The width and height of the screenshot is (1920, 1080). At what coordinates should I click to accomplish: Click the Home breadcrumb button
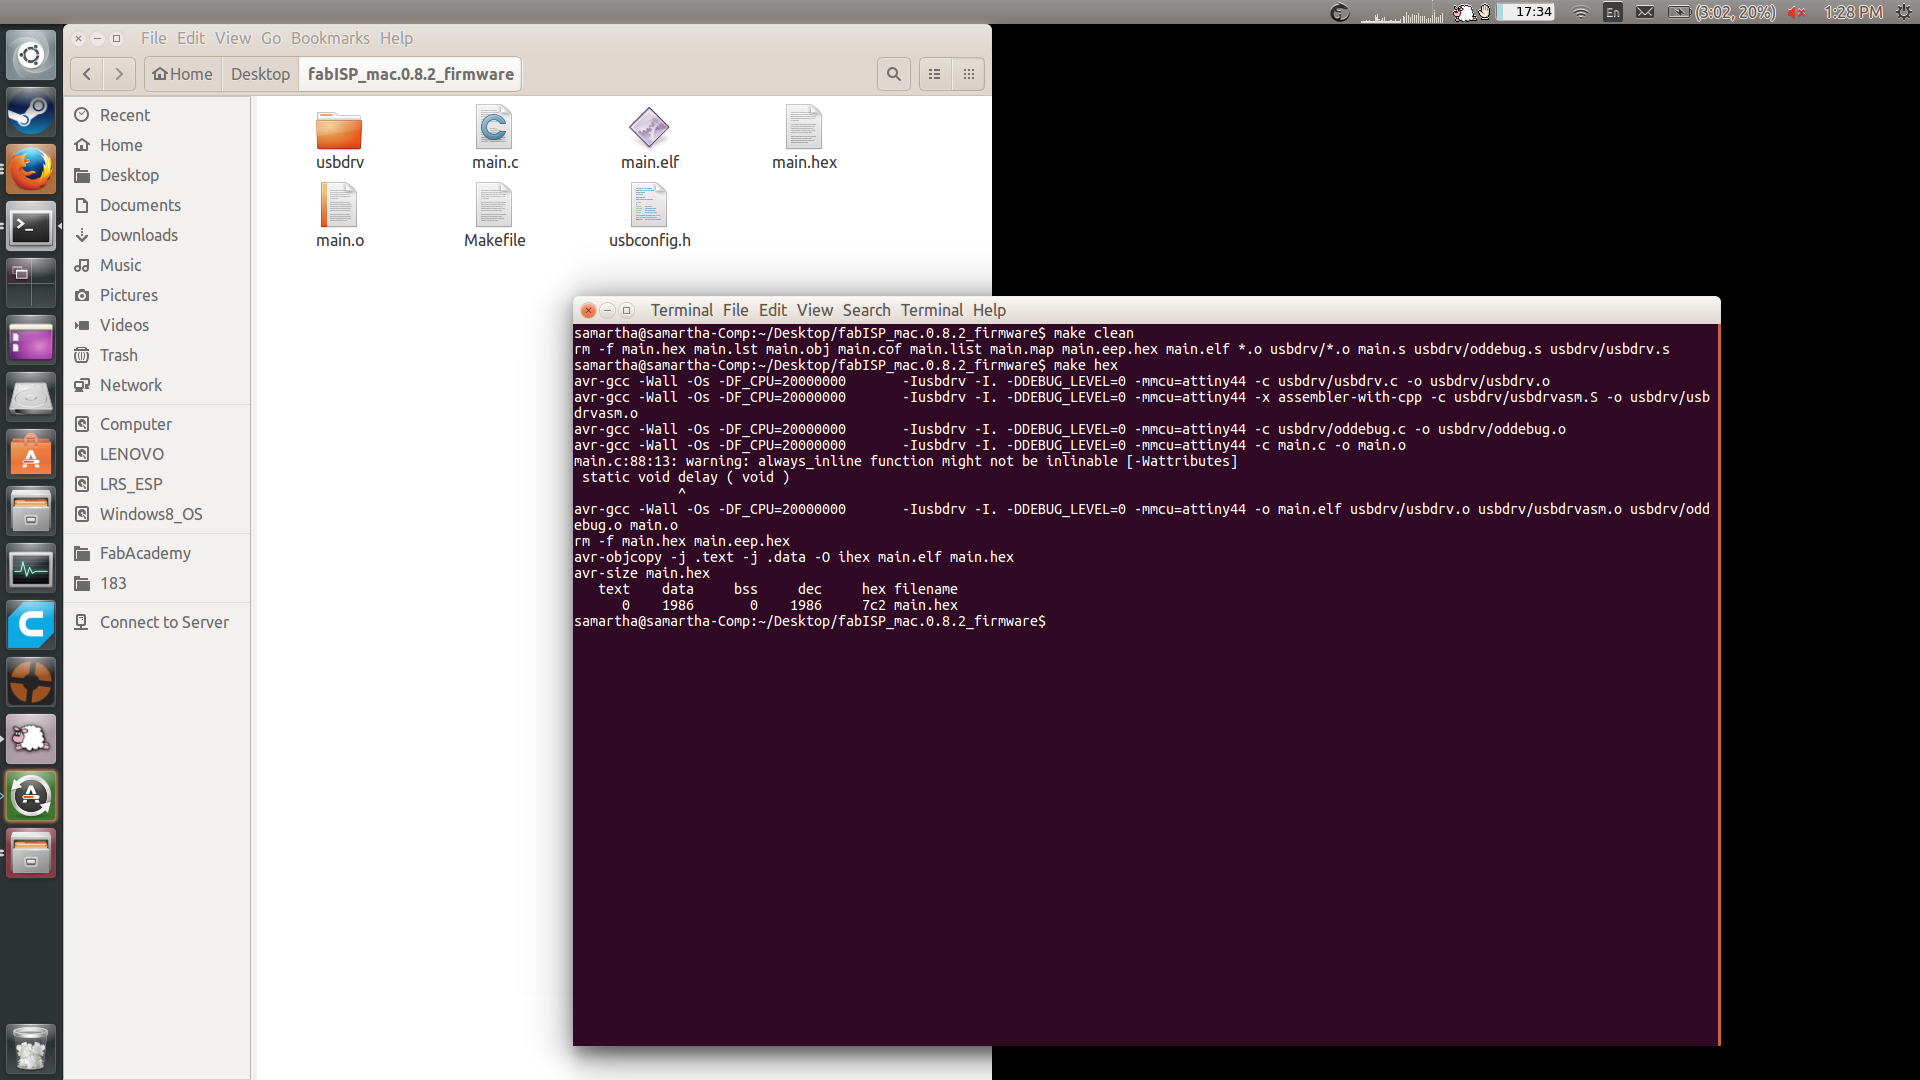[182, 74]
